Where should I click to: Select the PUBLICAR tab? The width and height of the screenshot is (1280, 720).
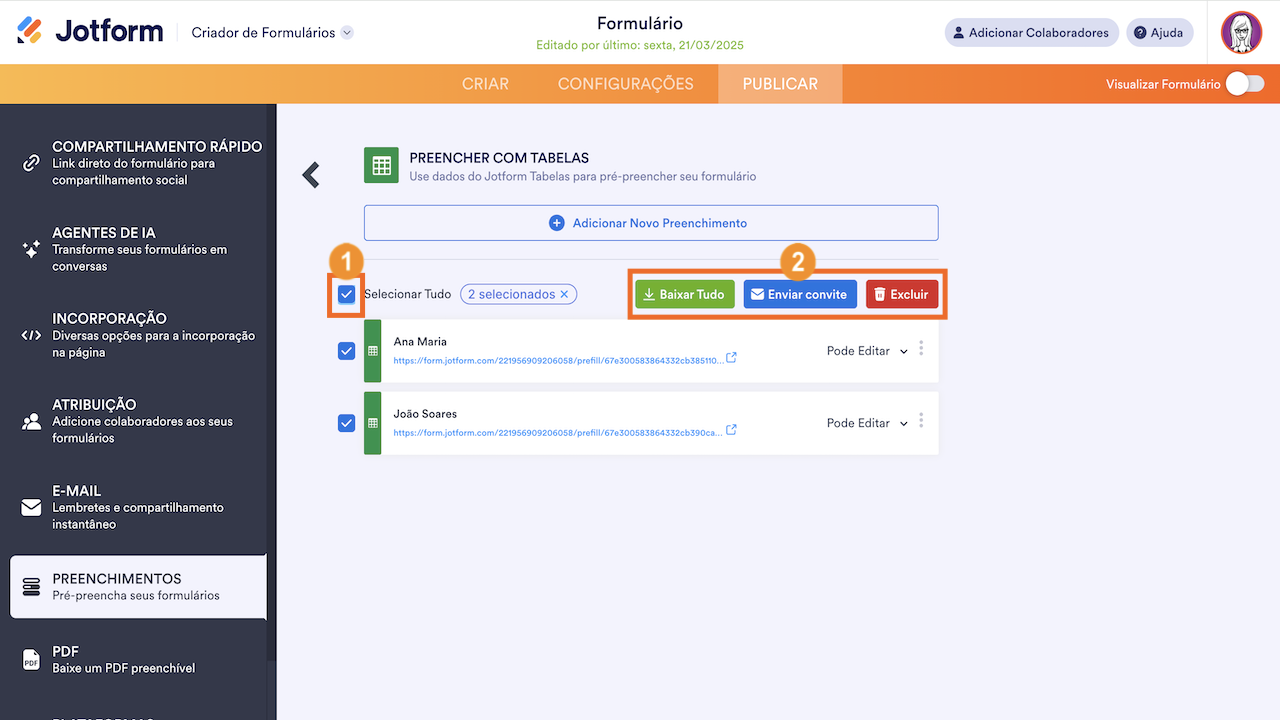click(x=780, y=84)
